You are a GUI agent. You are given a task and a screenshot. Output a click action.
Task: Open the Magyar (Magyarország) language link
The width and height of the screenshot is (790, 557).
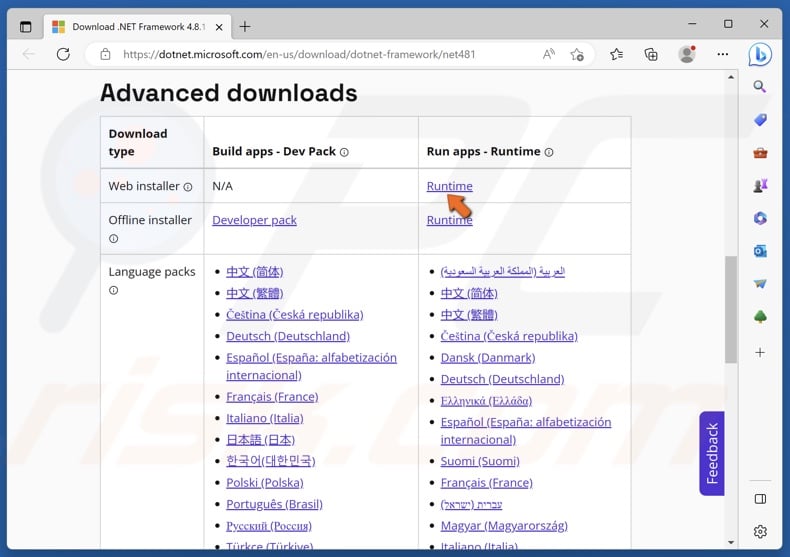click(x=504, y=525)
